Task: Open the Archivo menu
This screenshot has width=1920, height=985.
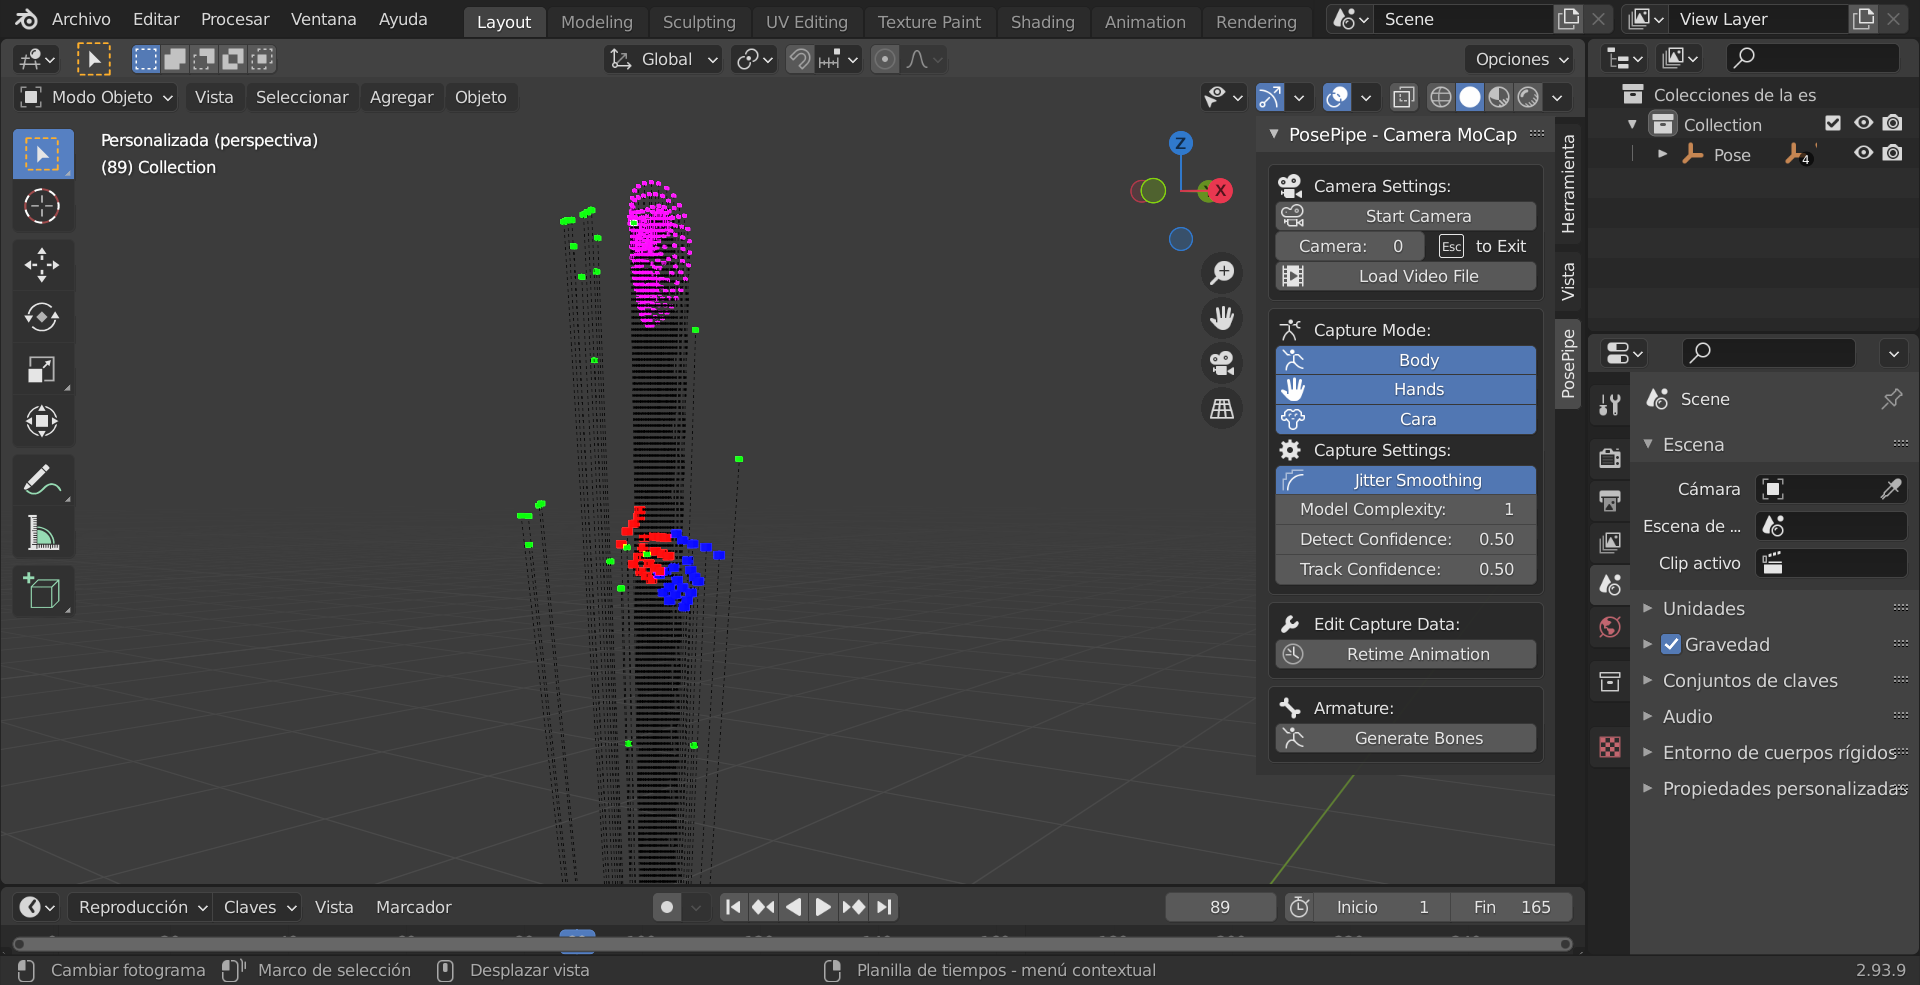Action: pyautogui.click(x=81, y=19)
